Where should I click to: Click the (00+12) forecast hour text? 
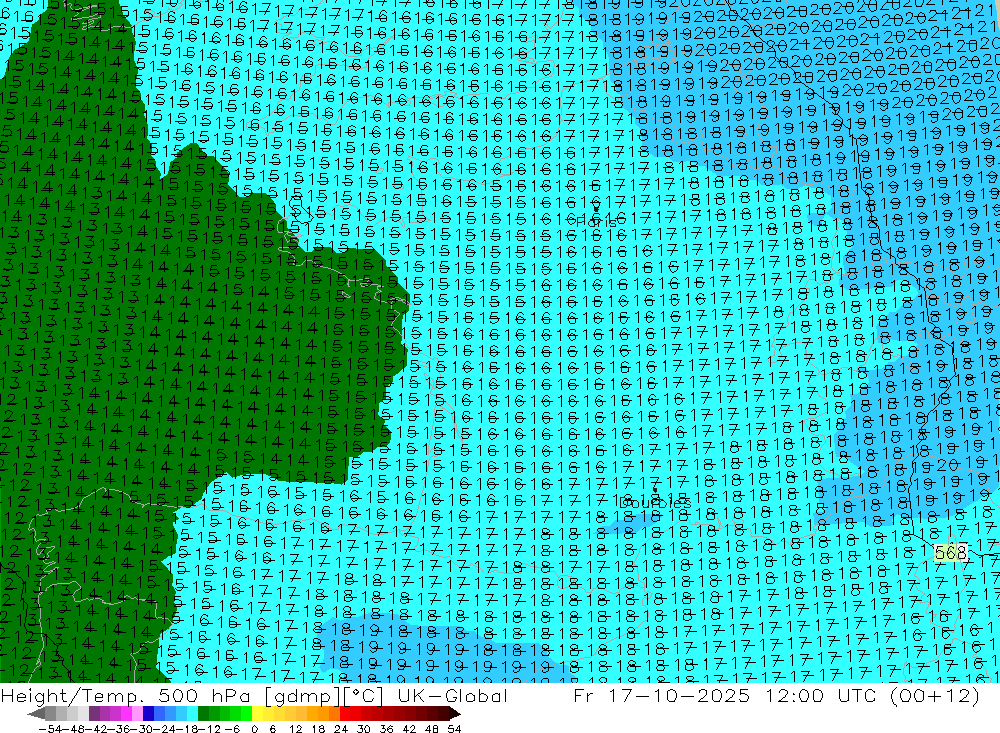point(936,696)
